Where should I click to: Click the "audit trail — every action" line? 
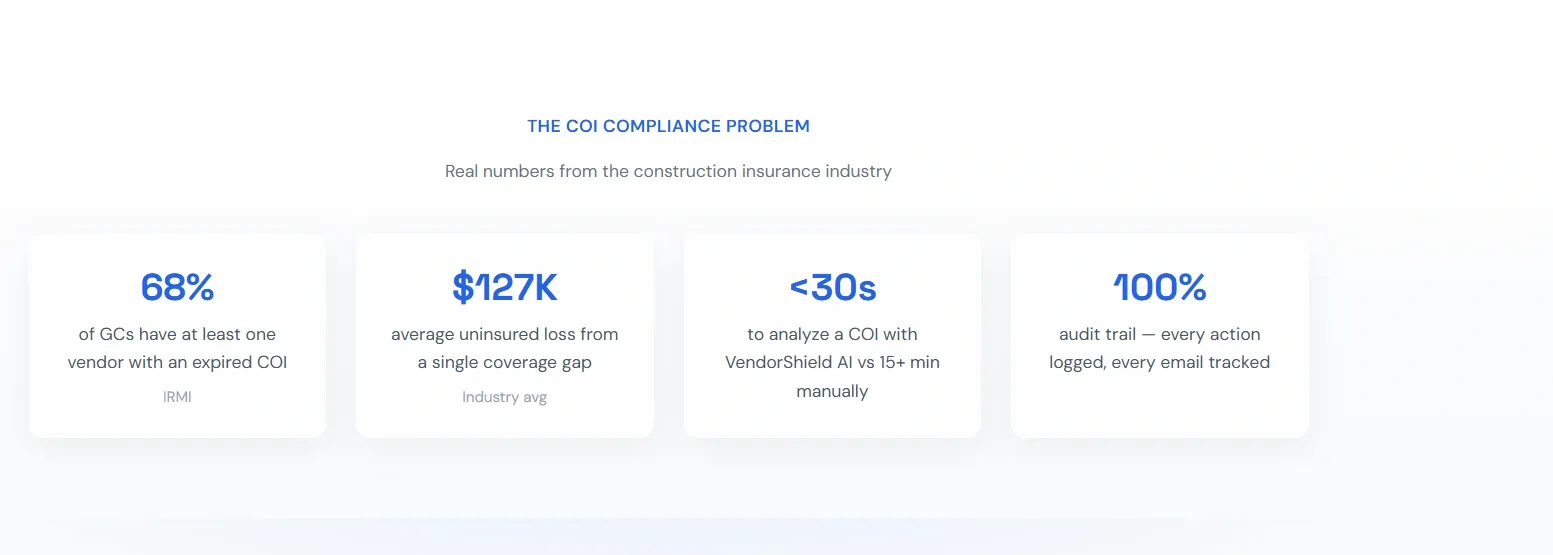[1159, 334]
